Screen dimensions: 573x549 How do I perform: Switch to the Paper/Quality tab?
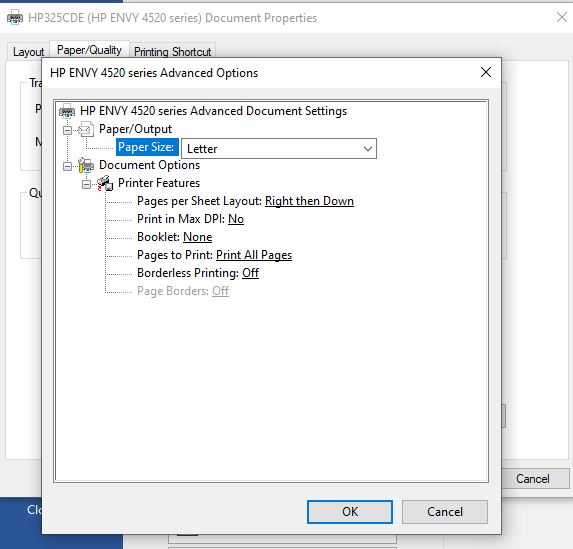(89, 50)
